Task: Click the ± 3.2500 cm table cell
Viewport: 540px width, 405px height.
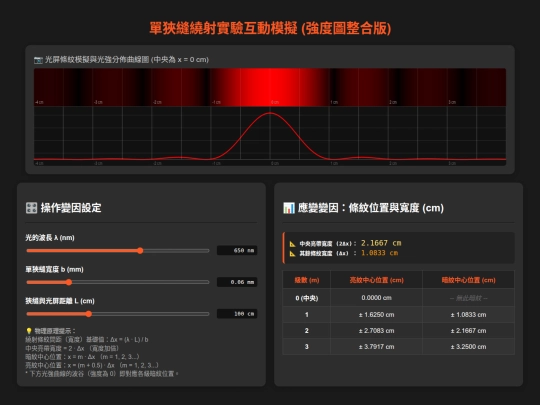Action: [x=468, y=347]
